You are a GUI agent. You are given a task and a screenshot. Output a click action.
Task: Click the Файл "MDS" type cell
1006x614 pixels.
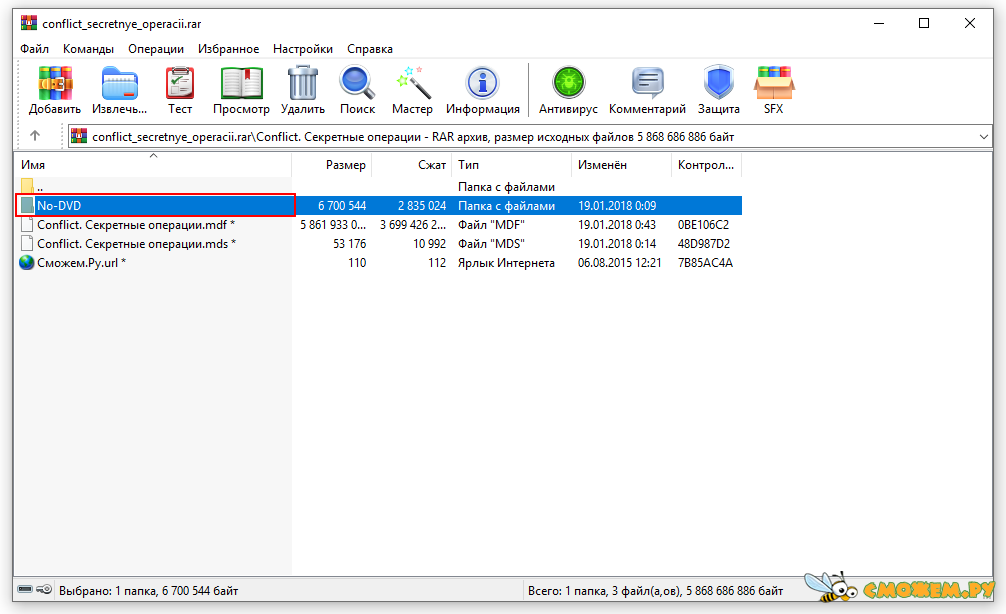tap(491, 244)
